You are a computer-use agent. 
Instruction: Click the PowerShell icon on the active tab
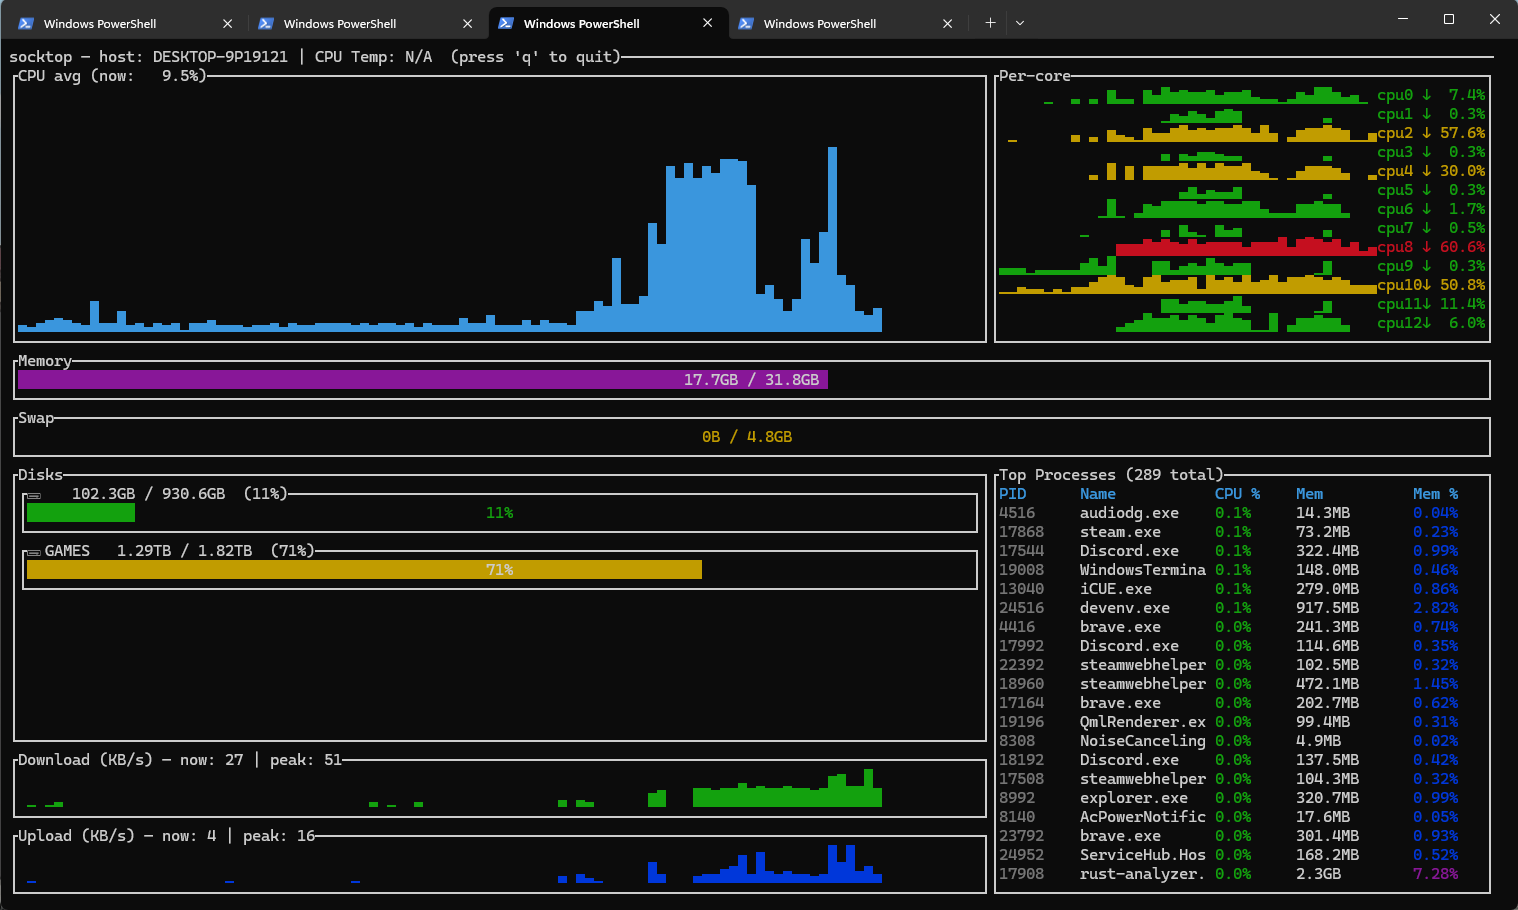pos(506,23)
